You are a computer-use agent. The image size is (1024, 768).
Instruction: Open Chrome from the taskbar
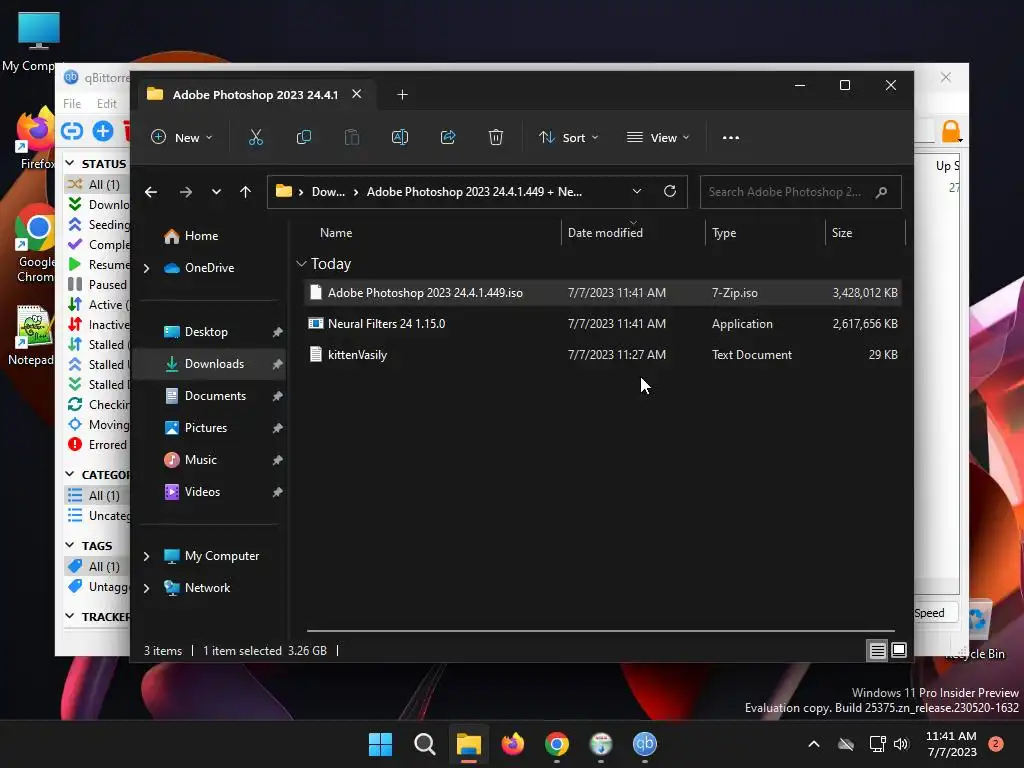pos(557,744)
